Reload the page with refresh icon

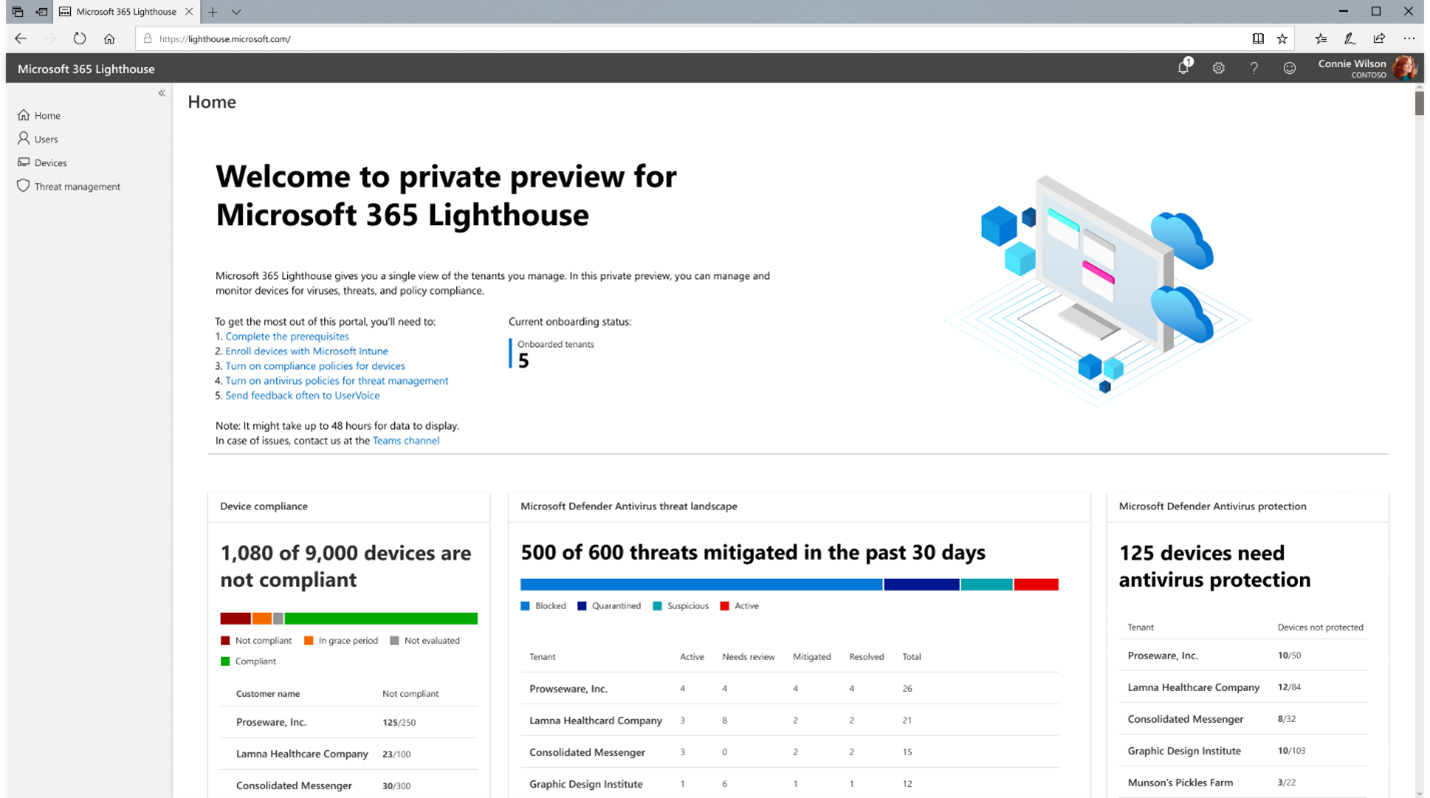[x=80, y=38]
